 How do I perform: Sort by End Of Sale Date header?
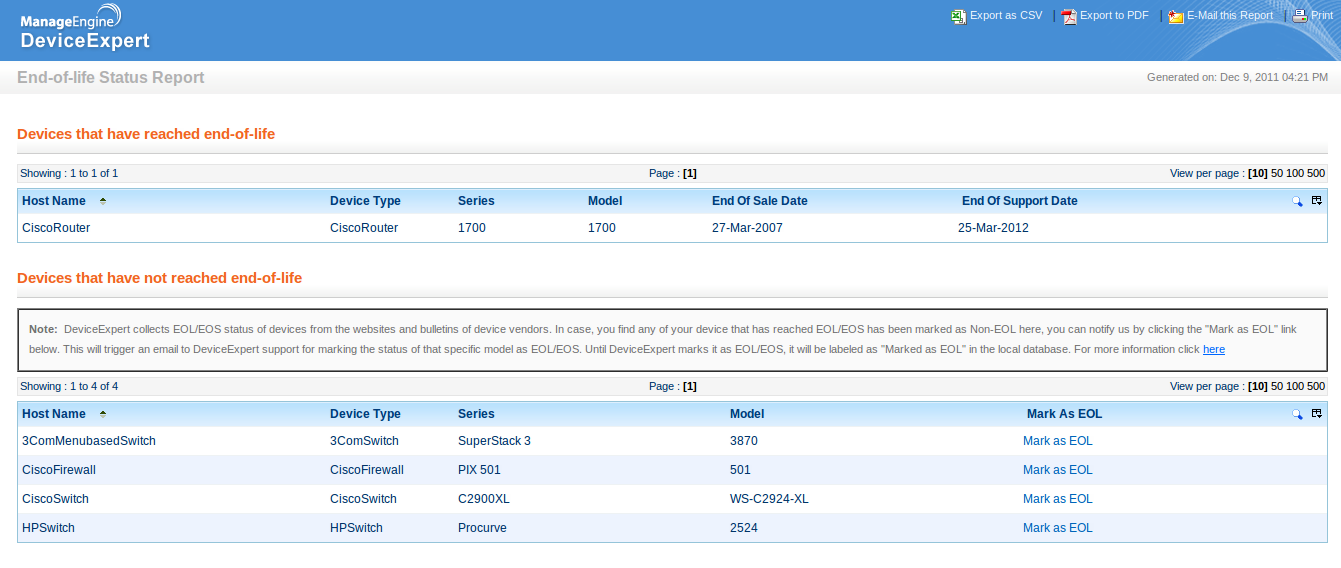[x=760, y=201]
